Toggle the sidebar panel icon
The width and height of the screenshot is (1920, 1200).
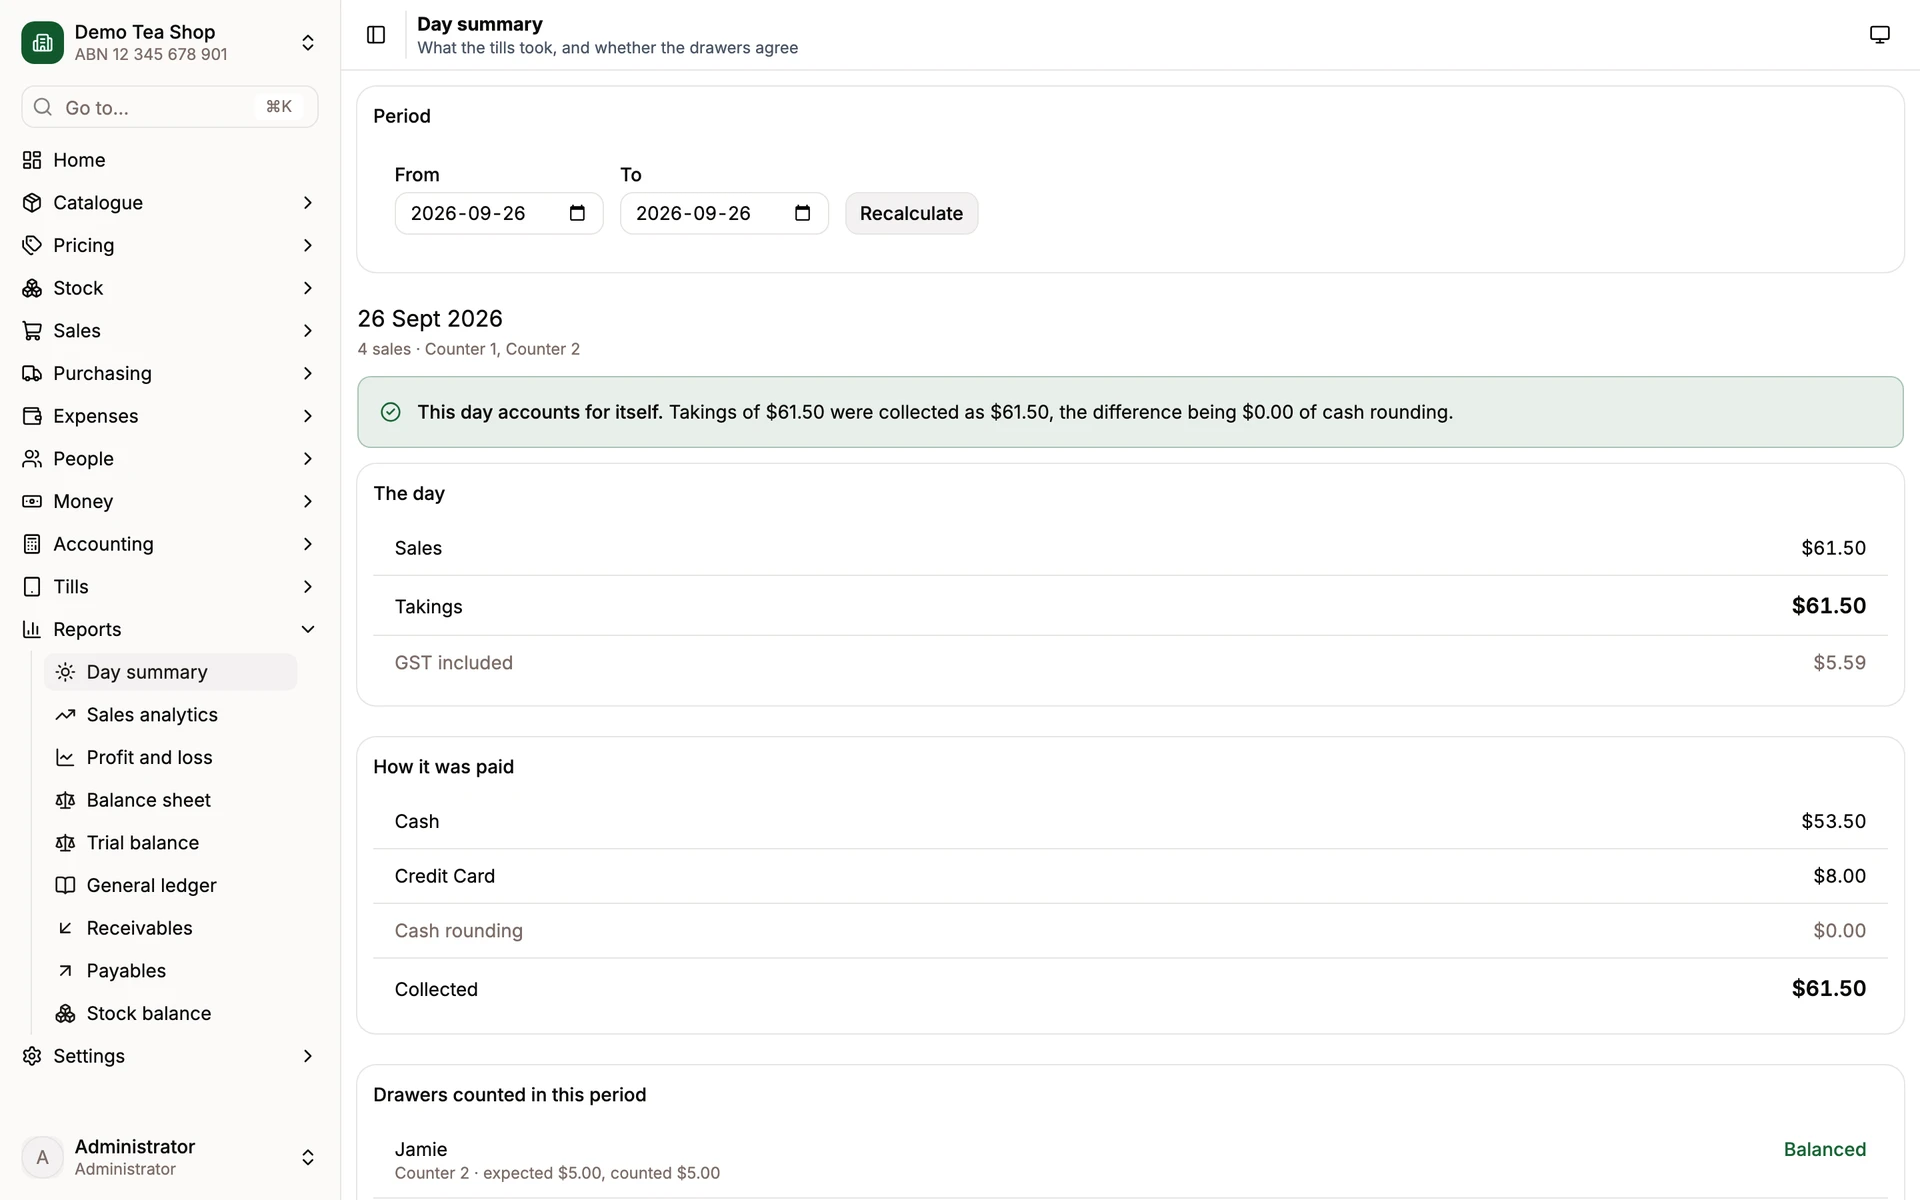click(x=376, y=35)
